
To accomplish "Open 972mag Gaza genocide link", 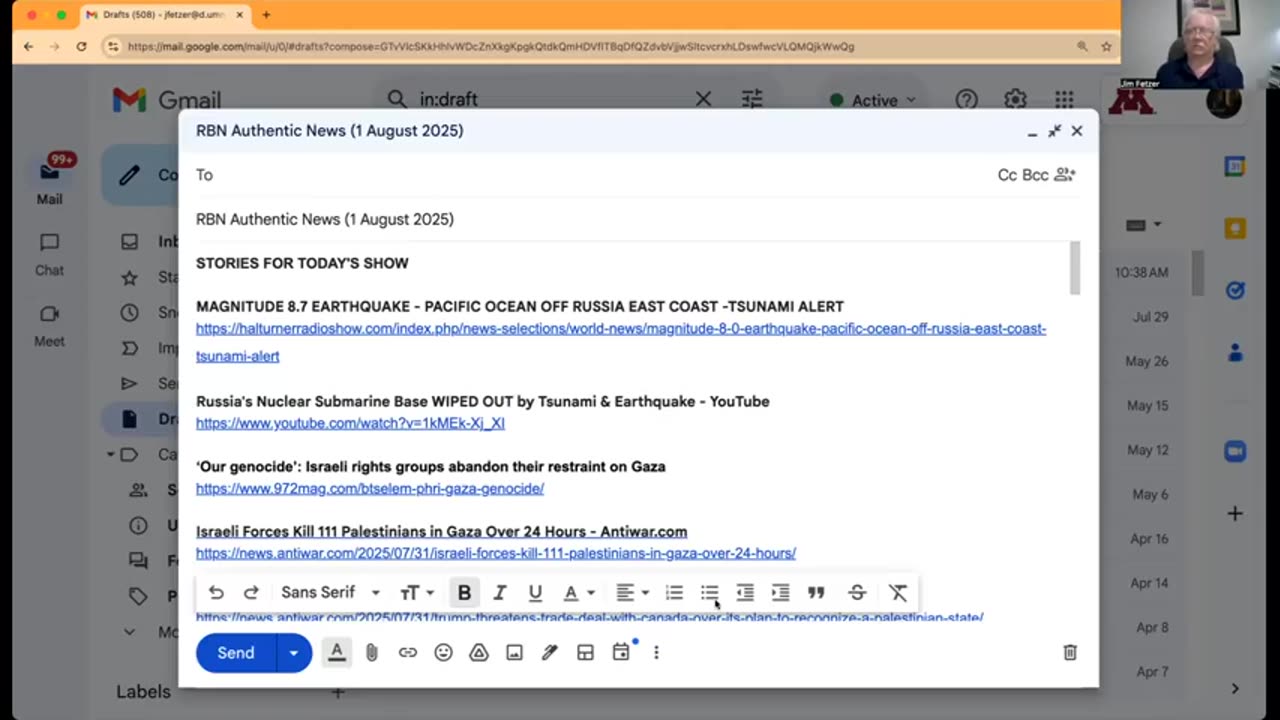I will [x=370, y=488].
